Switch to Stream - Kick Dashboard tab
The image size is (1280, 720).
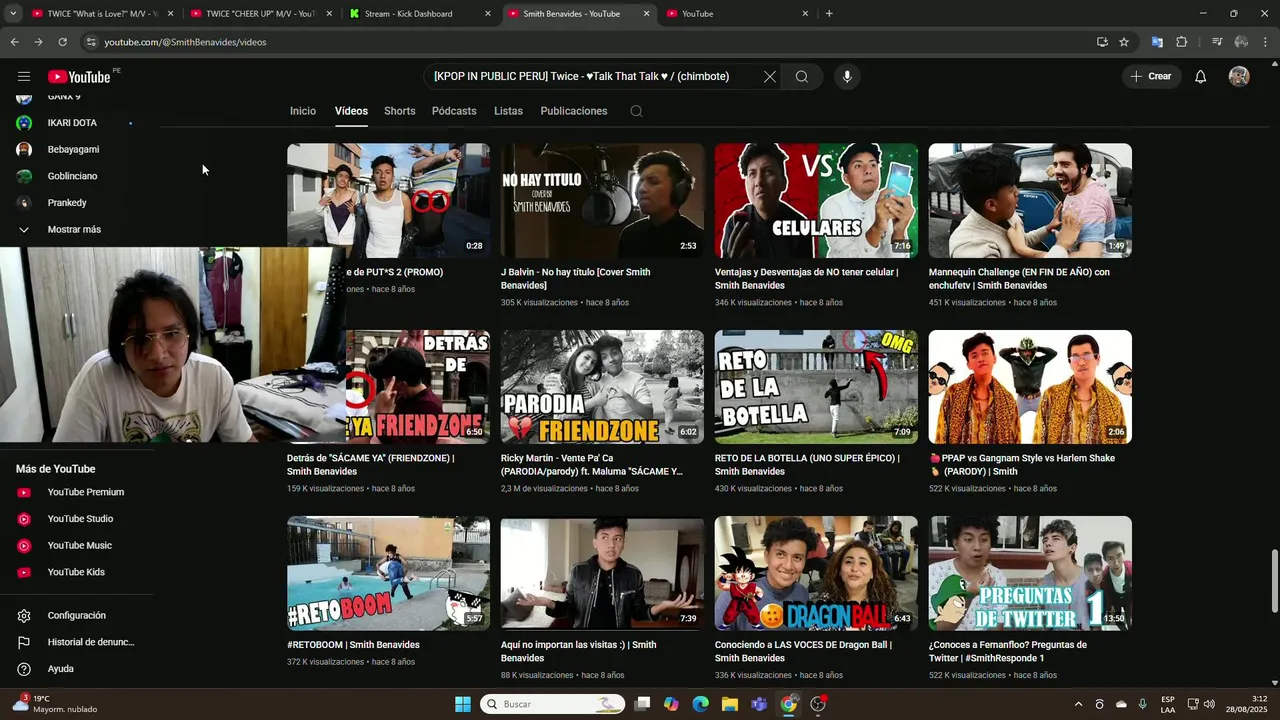[x=420, y=14]
